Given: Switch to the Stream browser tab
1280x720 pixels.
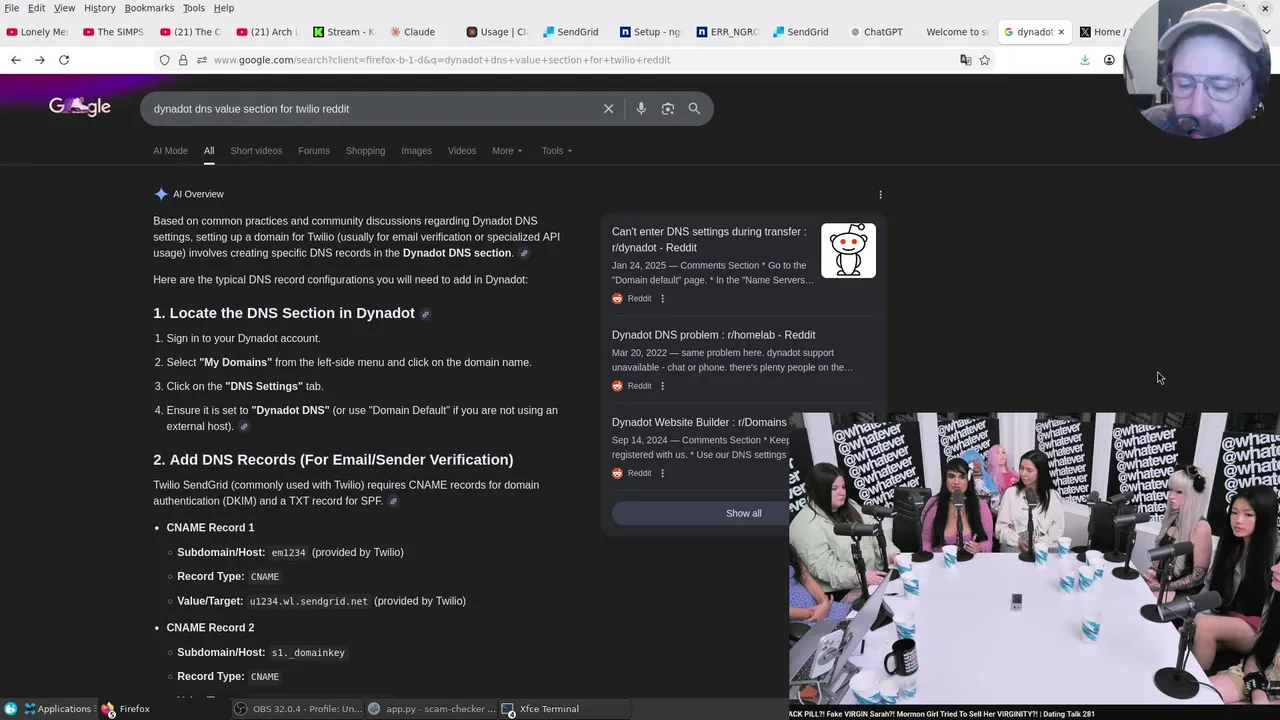Looking at the screenshot, I should click(x=344, y=32).
